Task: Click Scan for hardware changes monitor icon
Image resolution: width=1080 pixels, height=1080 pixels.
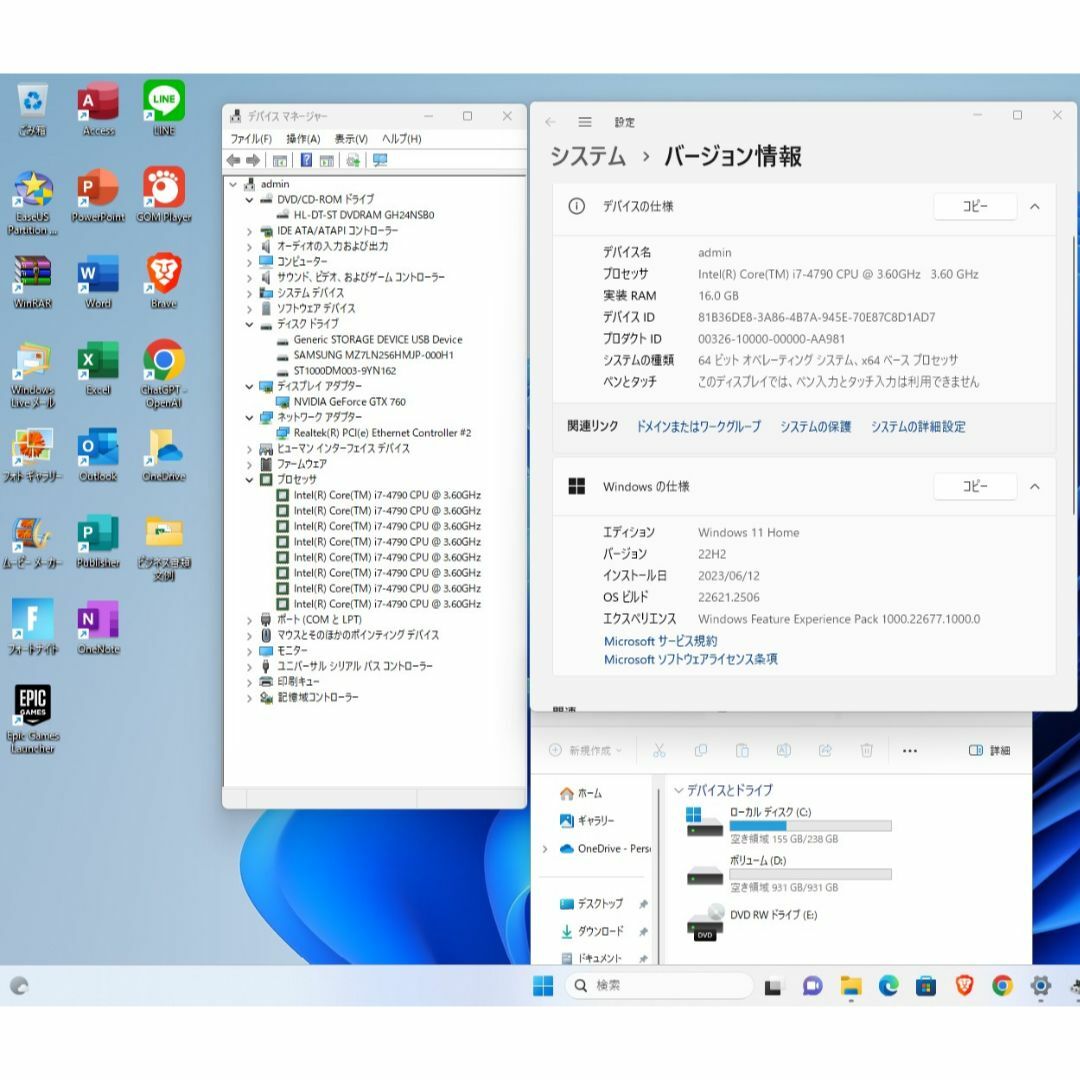Action: [x=380, y=160]
